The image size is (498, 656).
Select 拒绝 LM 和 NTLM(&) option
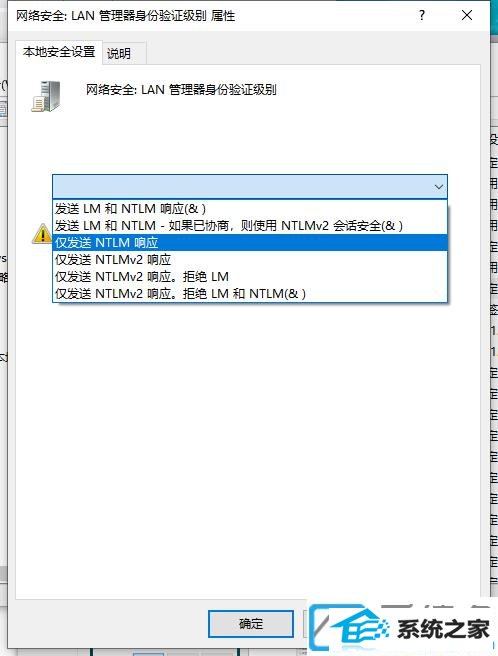click(250, 294)
